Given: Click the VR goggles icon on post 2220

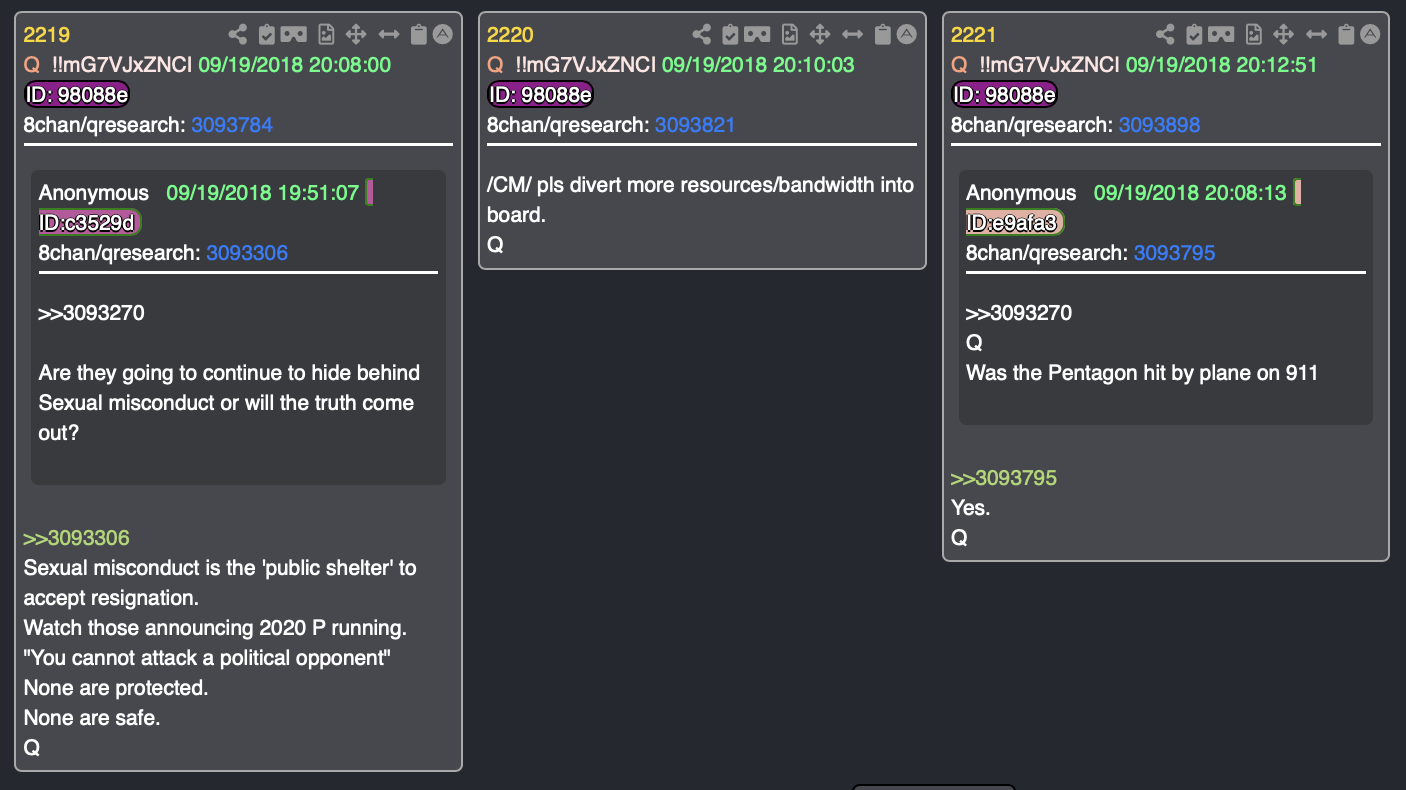Looking at the screenshot, I should pos(757,35).
